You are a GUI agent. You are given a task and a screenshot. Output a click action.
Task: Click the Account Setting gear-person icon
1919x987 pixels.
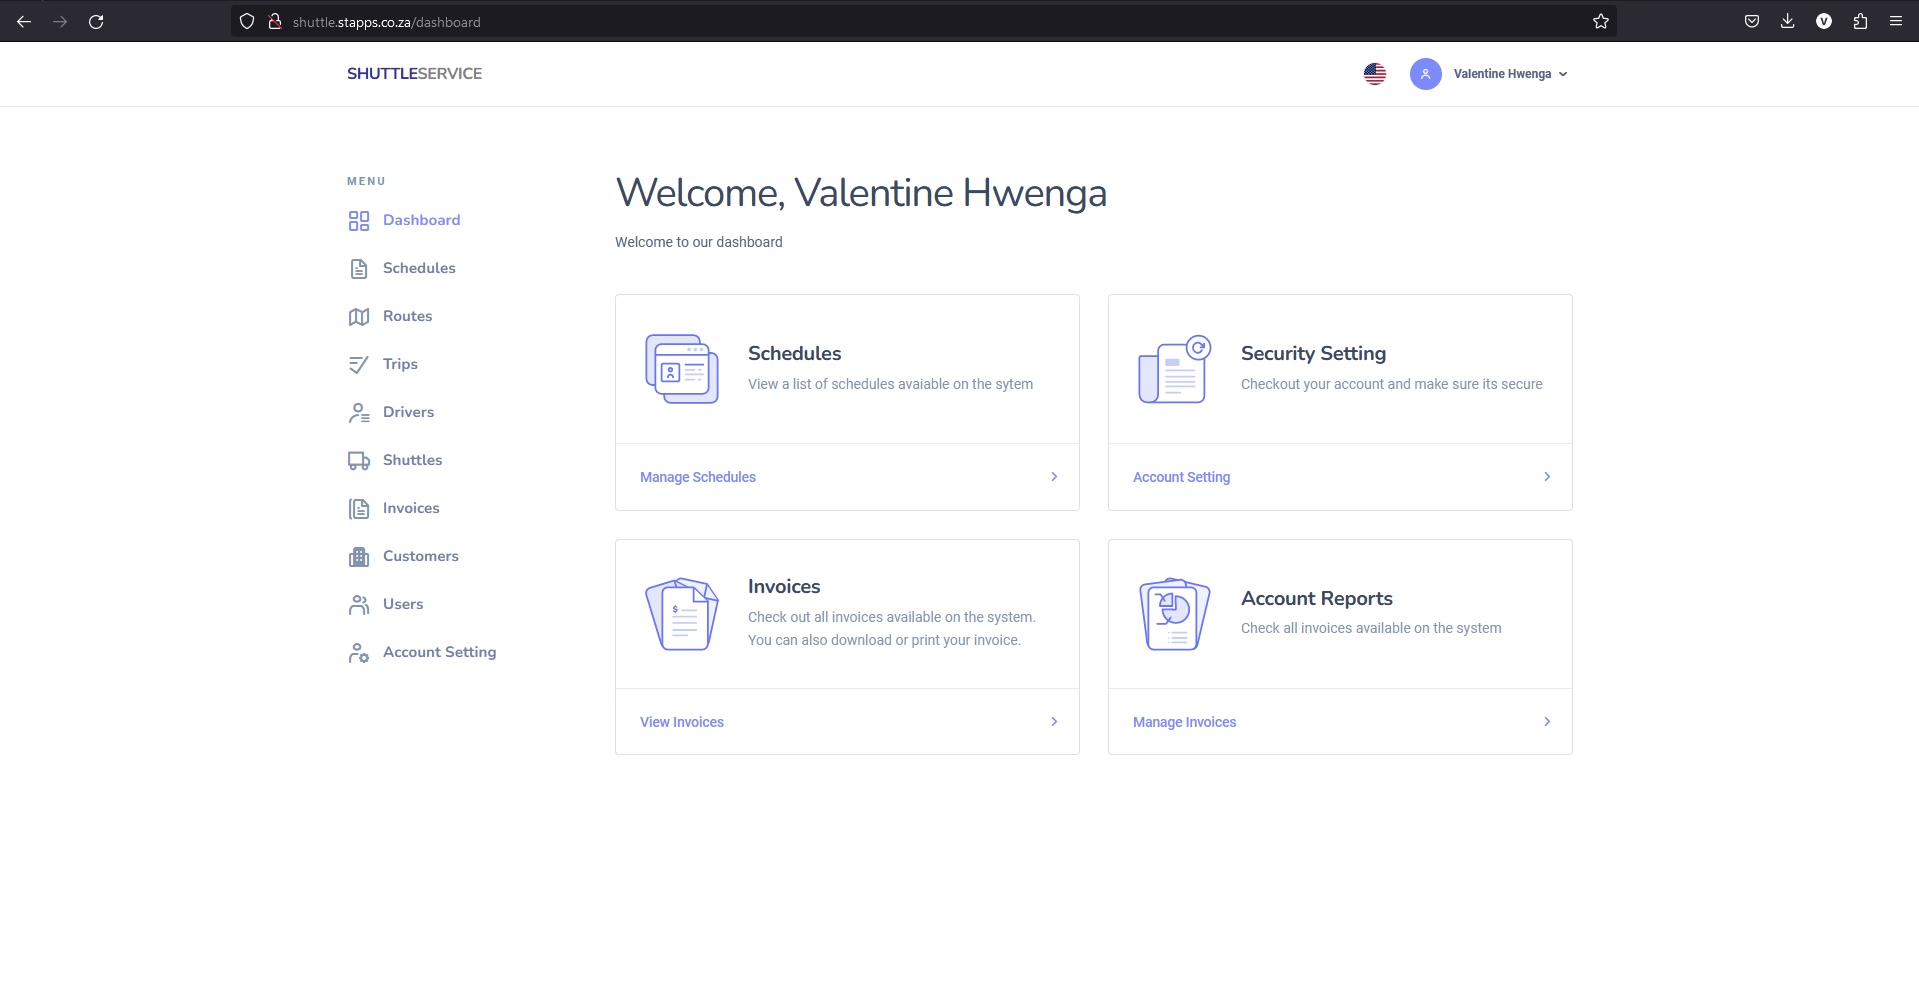pos(359,653)
